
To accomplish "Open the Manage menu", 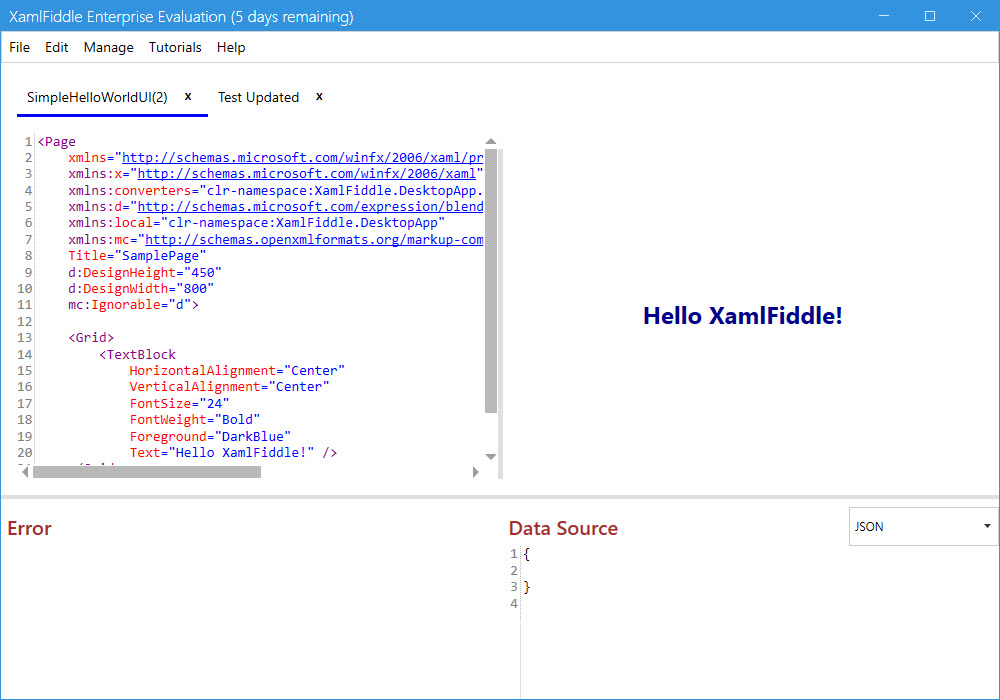I will click(x=108, y=47).
